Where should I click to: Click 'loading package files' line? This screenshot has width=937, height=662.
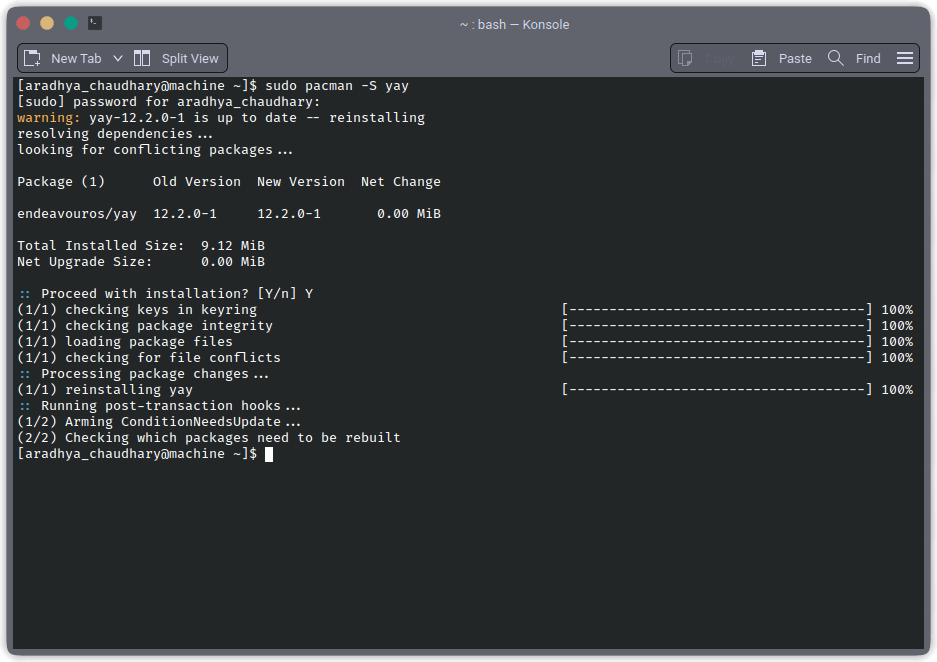[x=149, y=342]
